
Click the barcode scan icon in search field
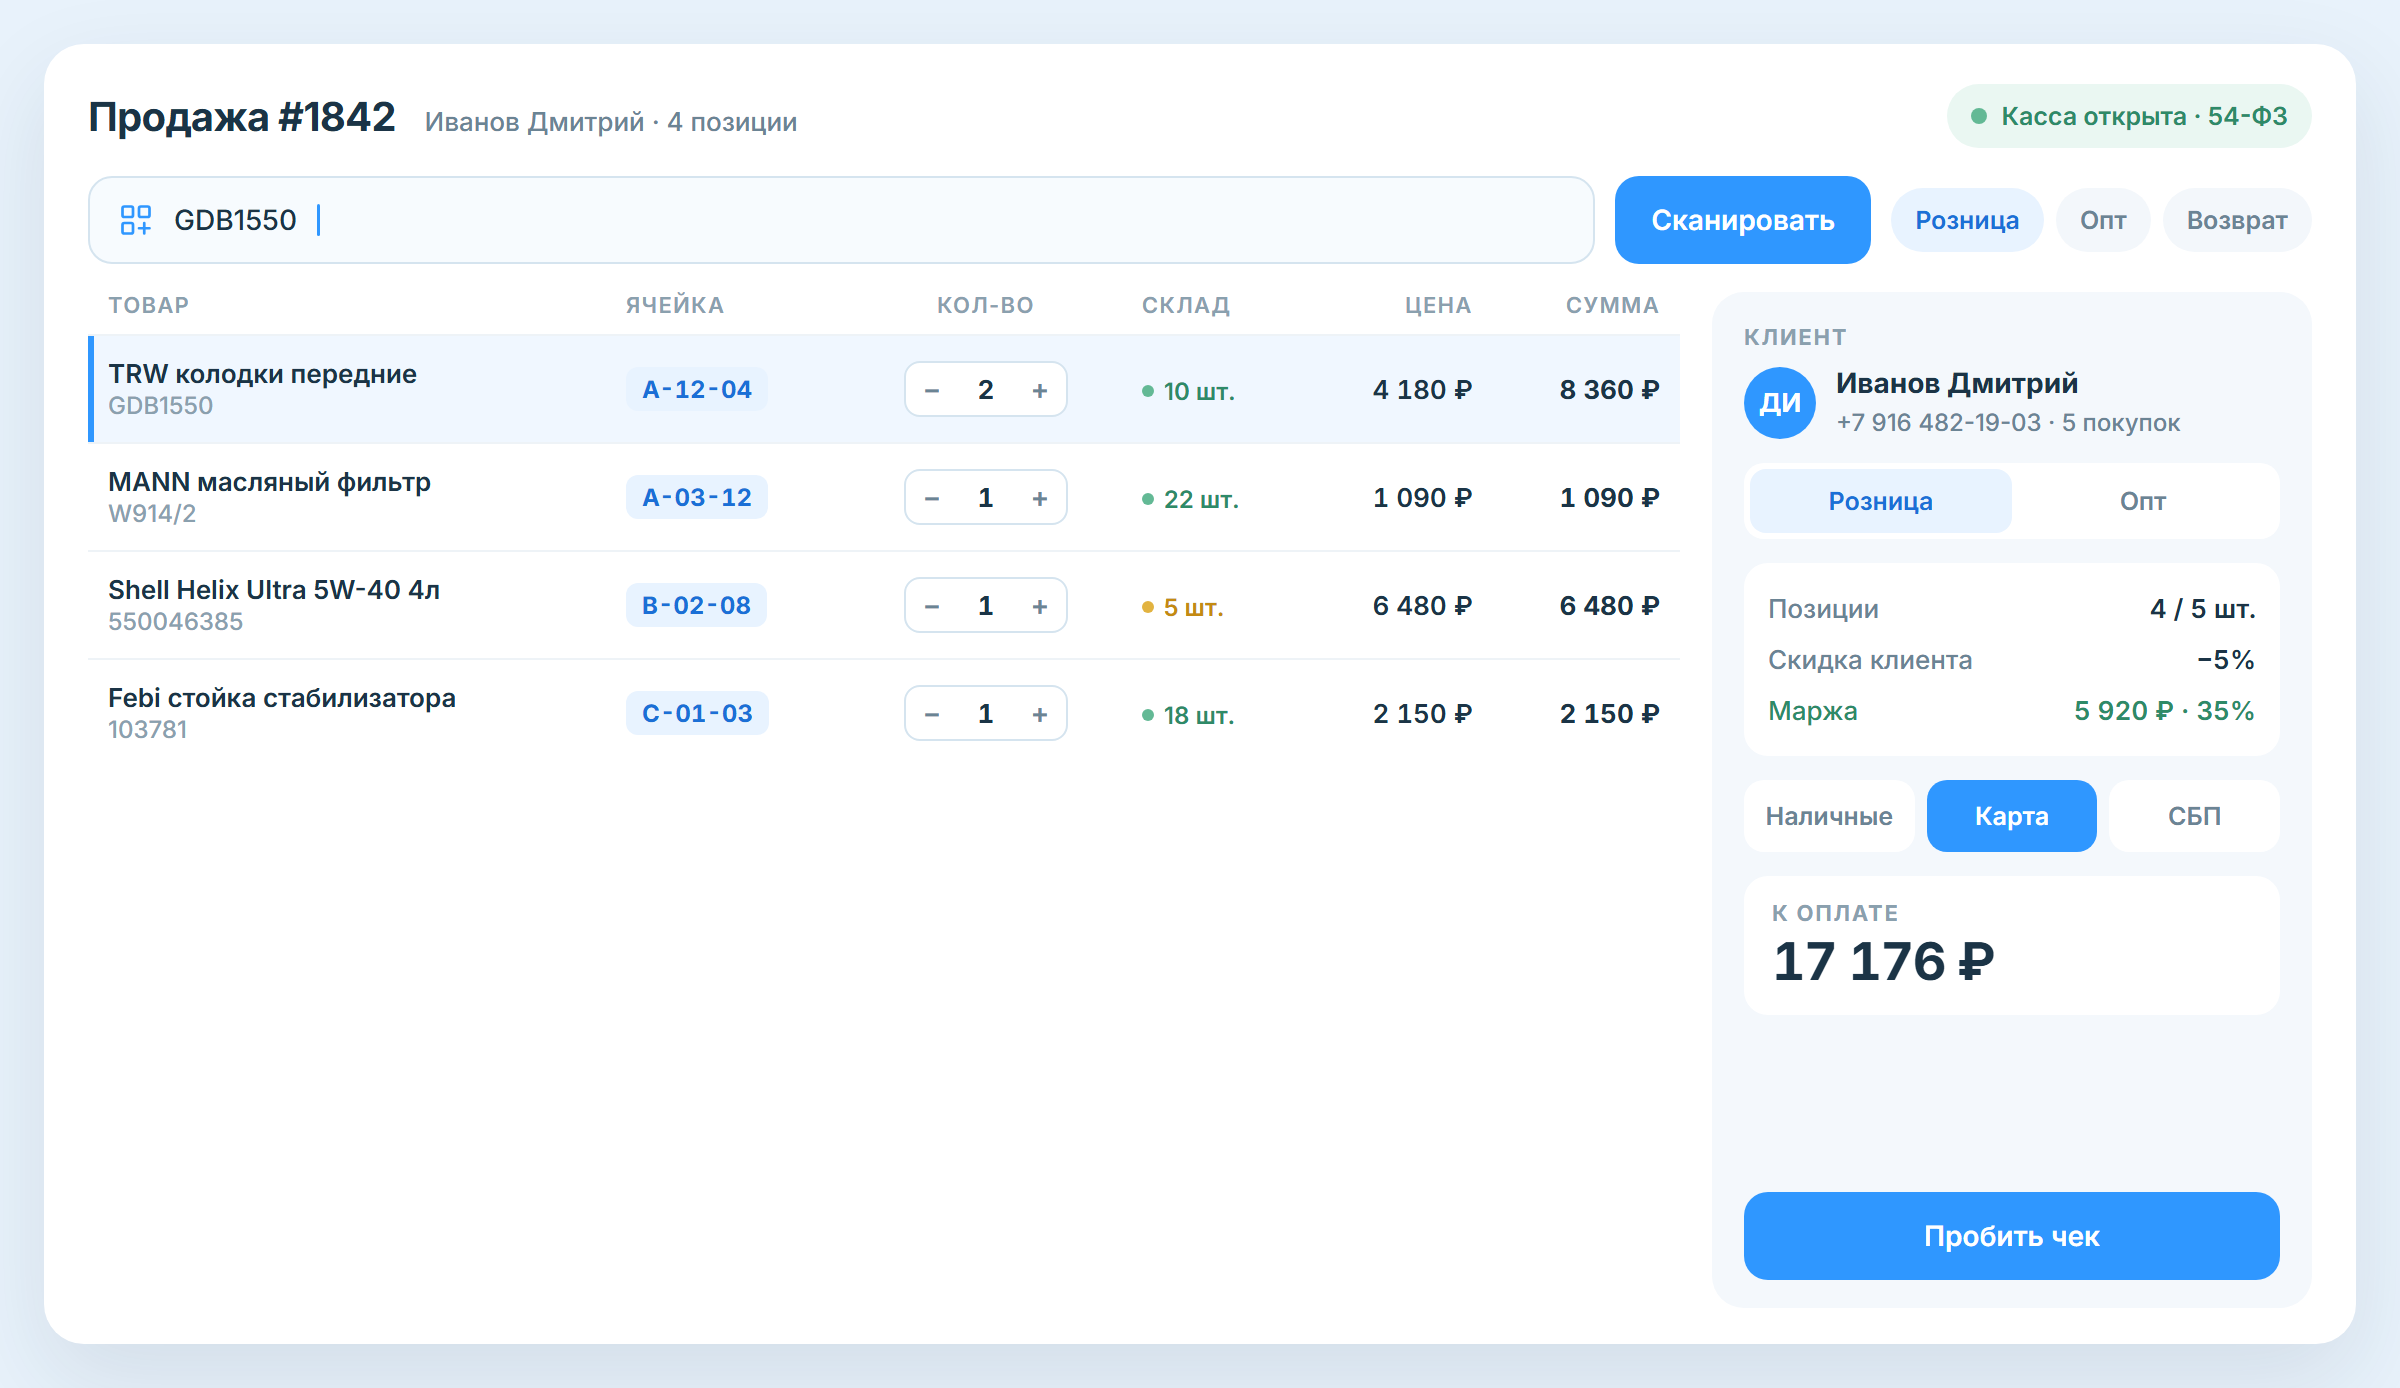point(135,220)
